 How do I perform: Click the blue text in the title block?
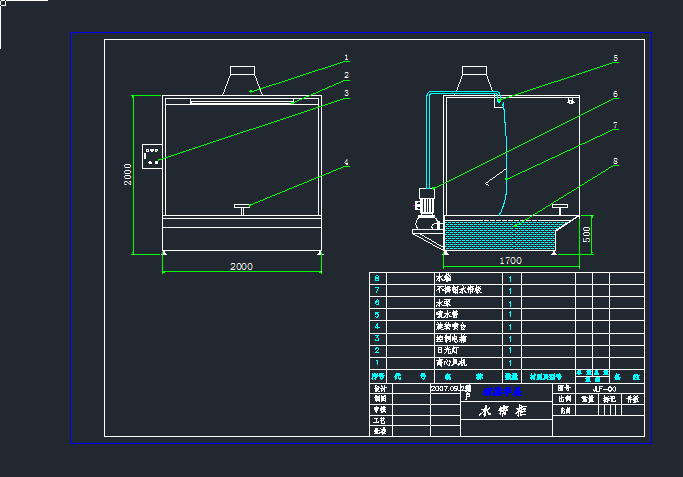503,393
